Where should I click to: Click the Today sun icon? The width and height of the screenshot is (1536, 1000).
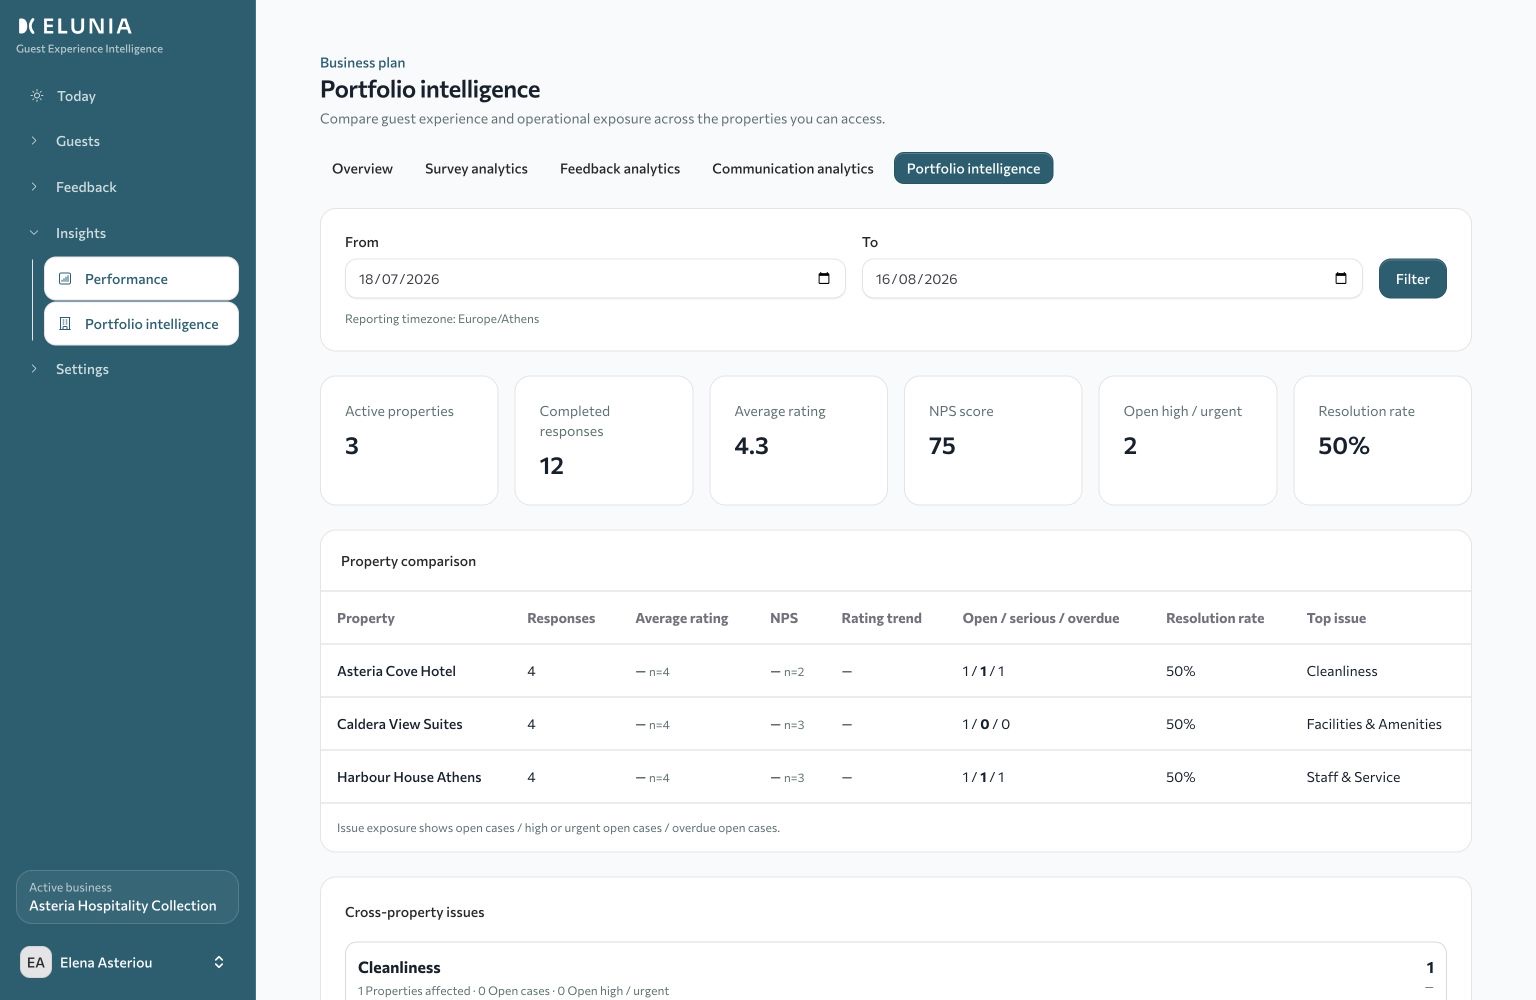tap(37, 96)
